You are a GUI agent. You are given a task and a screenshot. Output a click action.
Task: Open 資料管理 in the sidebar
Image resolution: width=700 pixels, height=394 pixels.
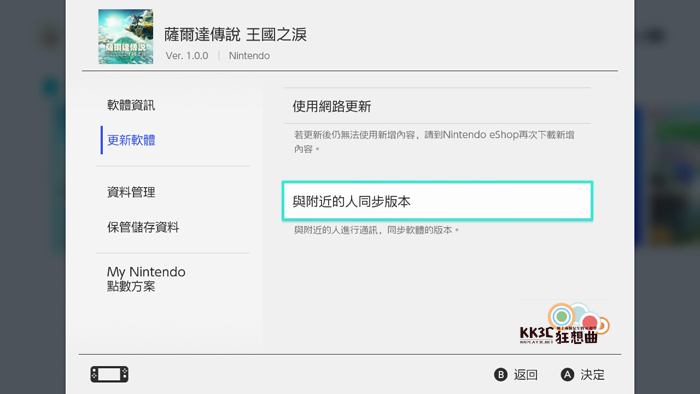[131, 192]
